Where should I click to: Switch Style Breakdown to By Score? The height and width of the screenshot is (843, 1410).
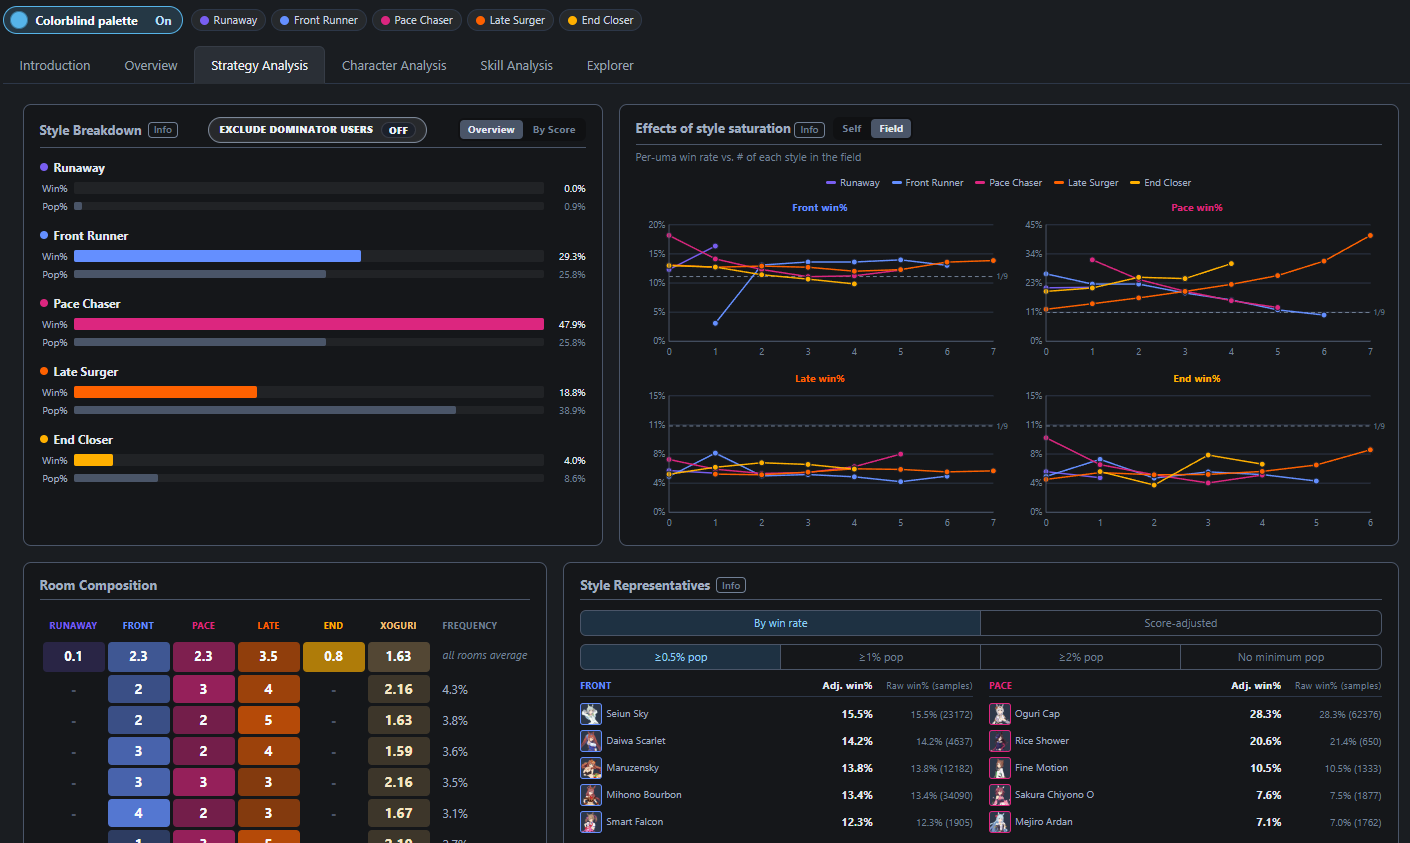point(554,130)
